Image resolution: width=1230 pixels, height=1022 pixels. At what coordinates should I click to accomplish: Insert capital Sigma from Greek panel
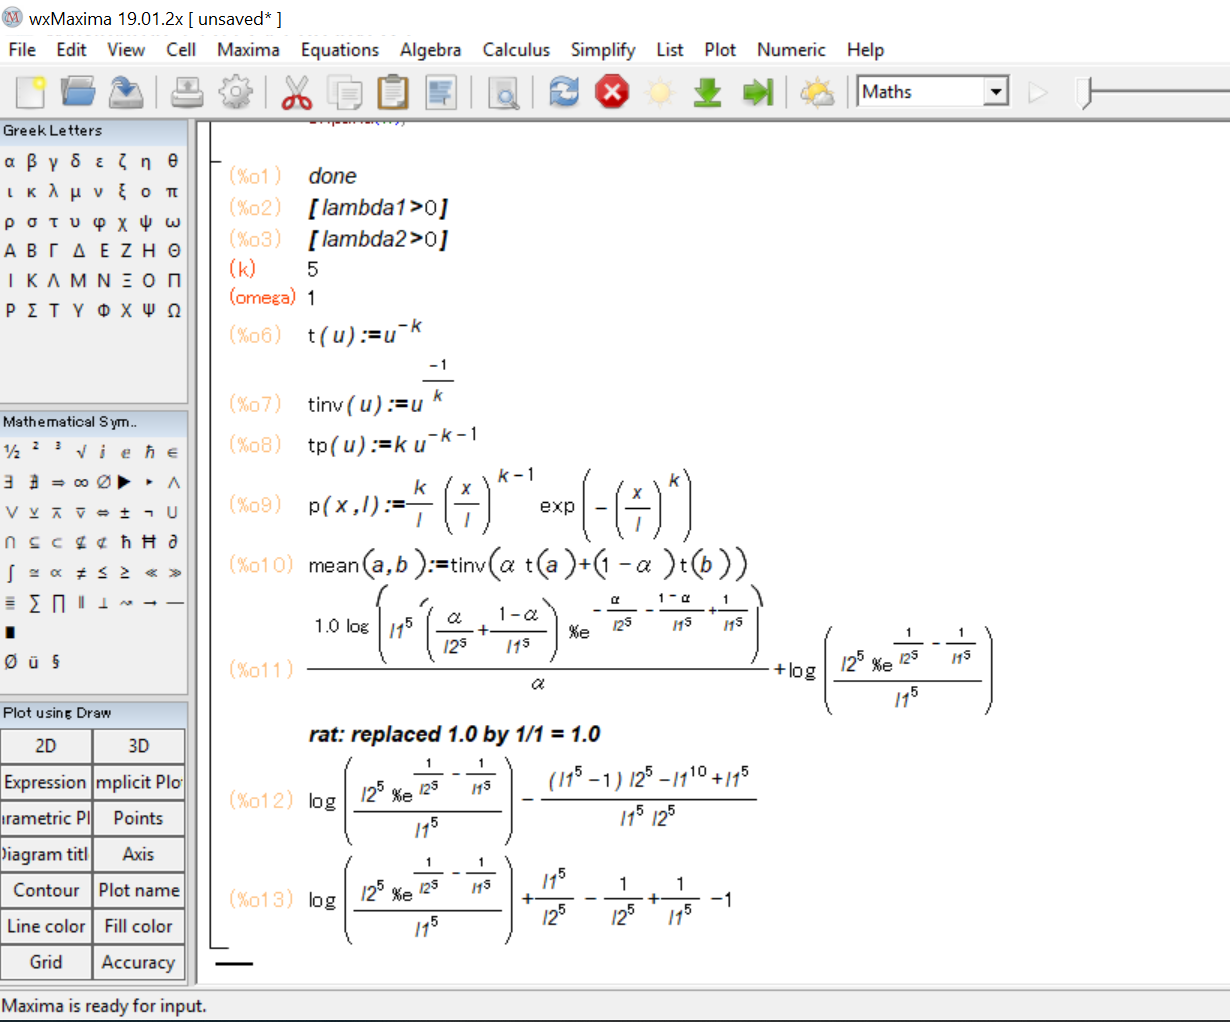[x=32, y=310]
